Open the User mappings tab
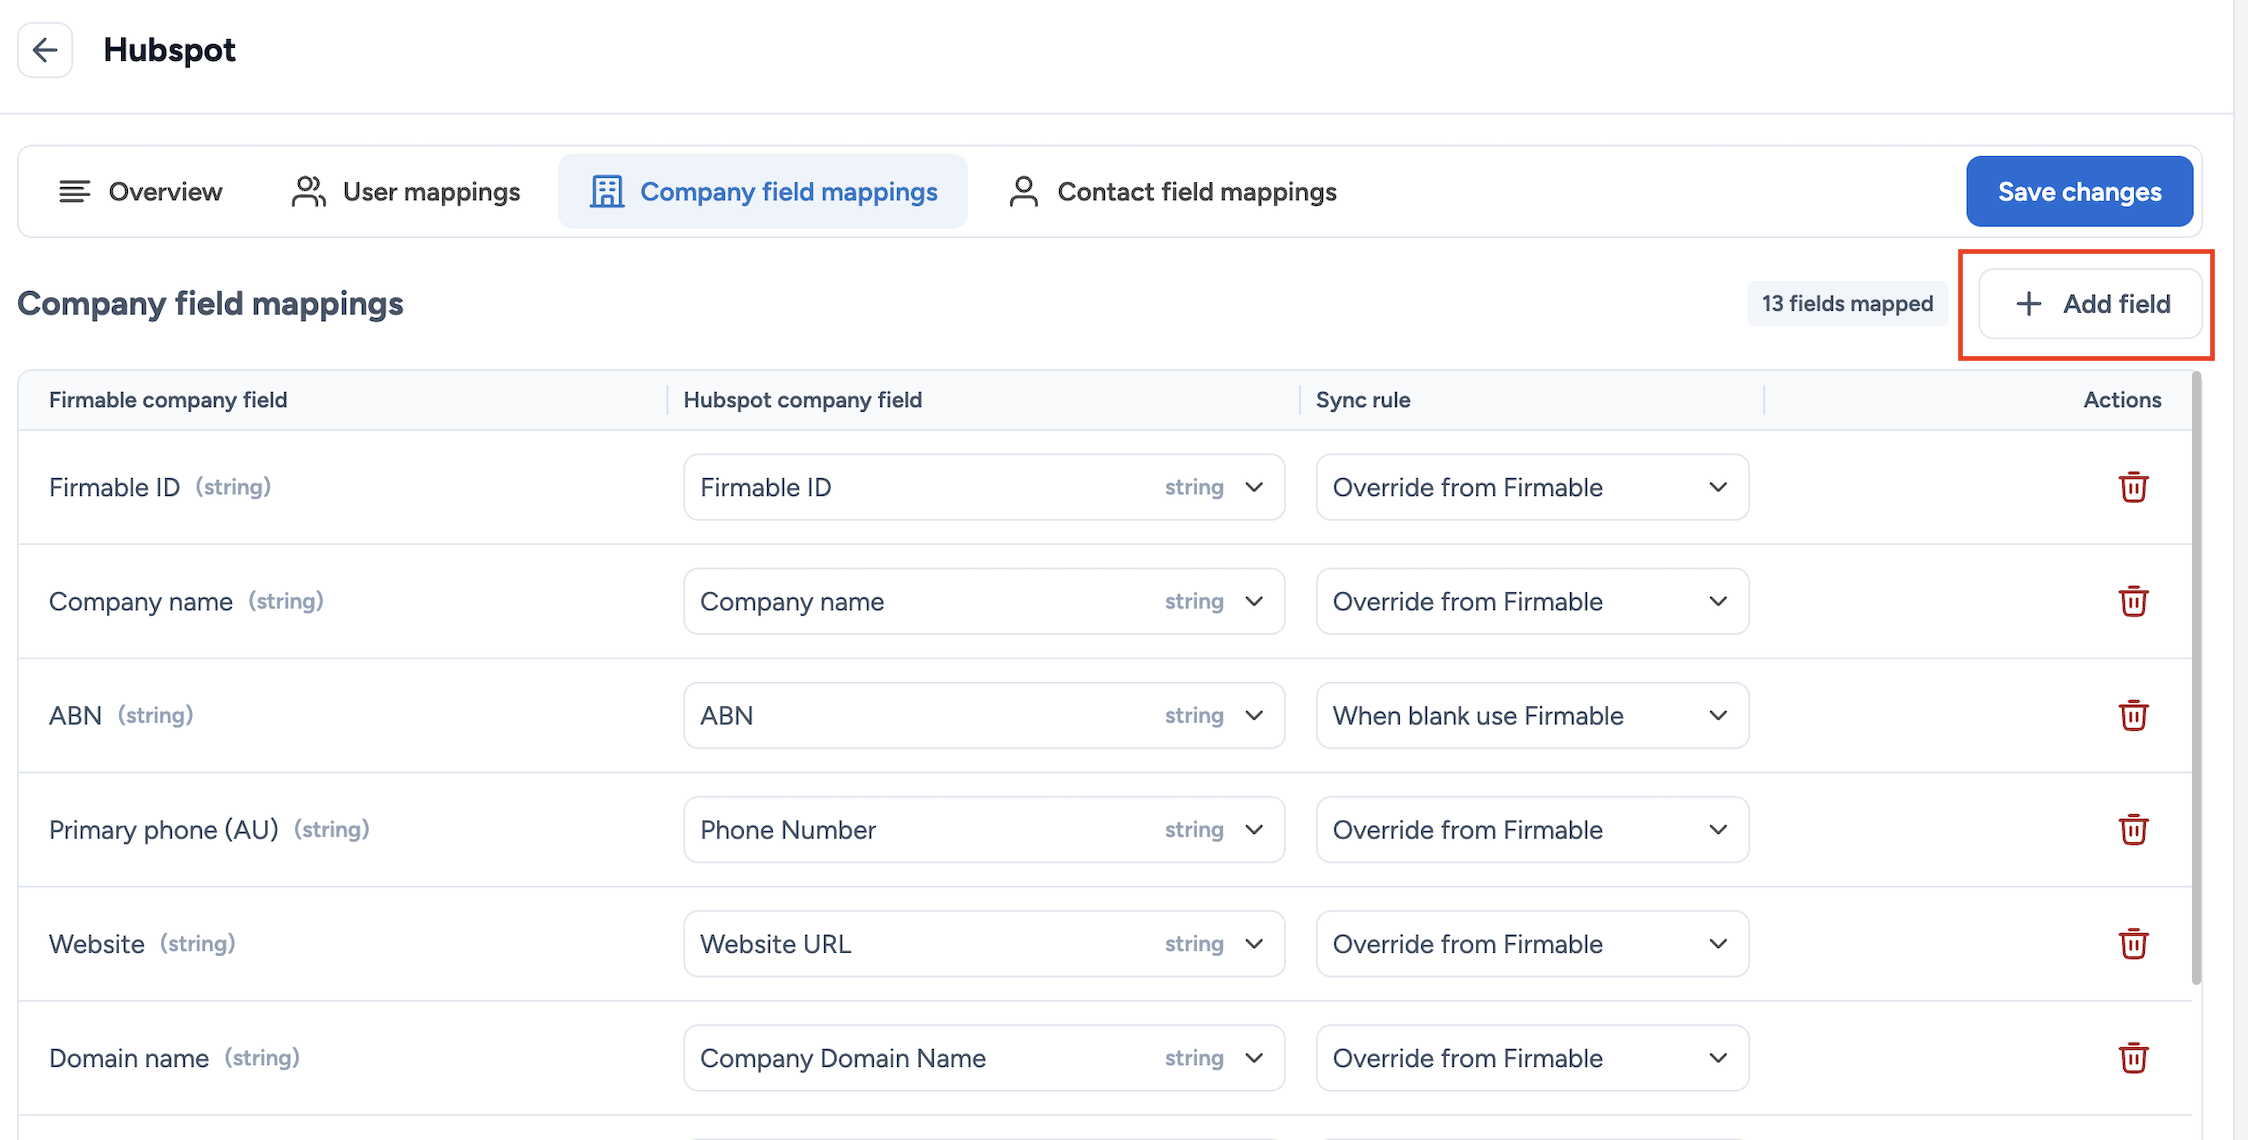 pyautogui.click(x=406, y=191)
